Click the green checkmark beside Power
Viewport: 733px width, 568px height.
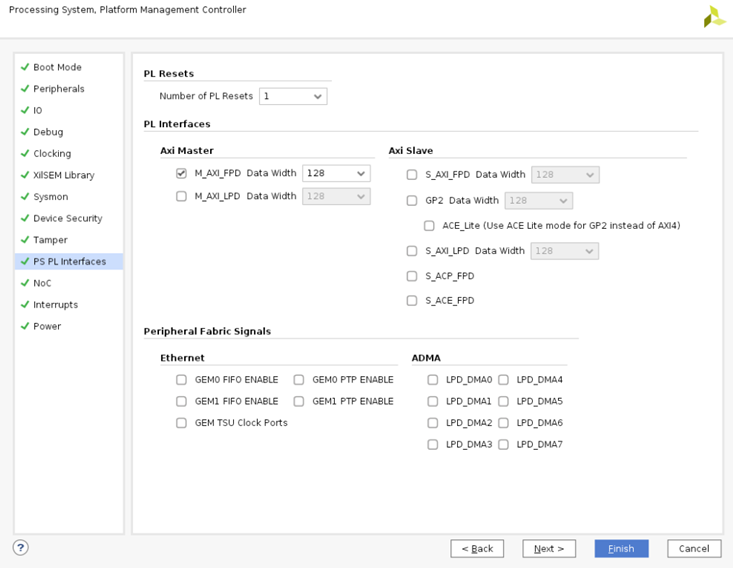click(x=25, y=326)
